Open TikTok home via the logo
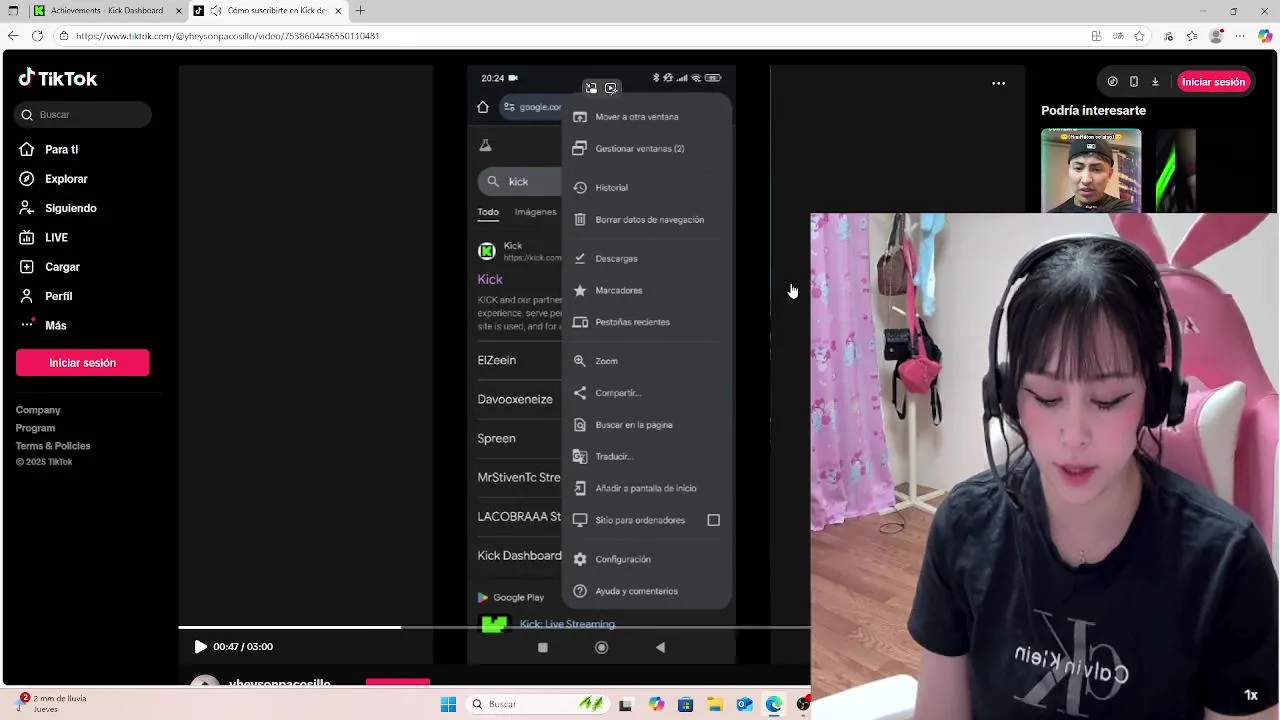 point(57,78)
